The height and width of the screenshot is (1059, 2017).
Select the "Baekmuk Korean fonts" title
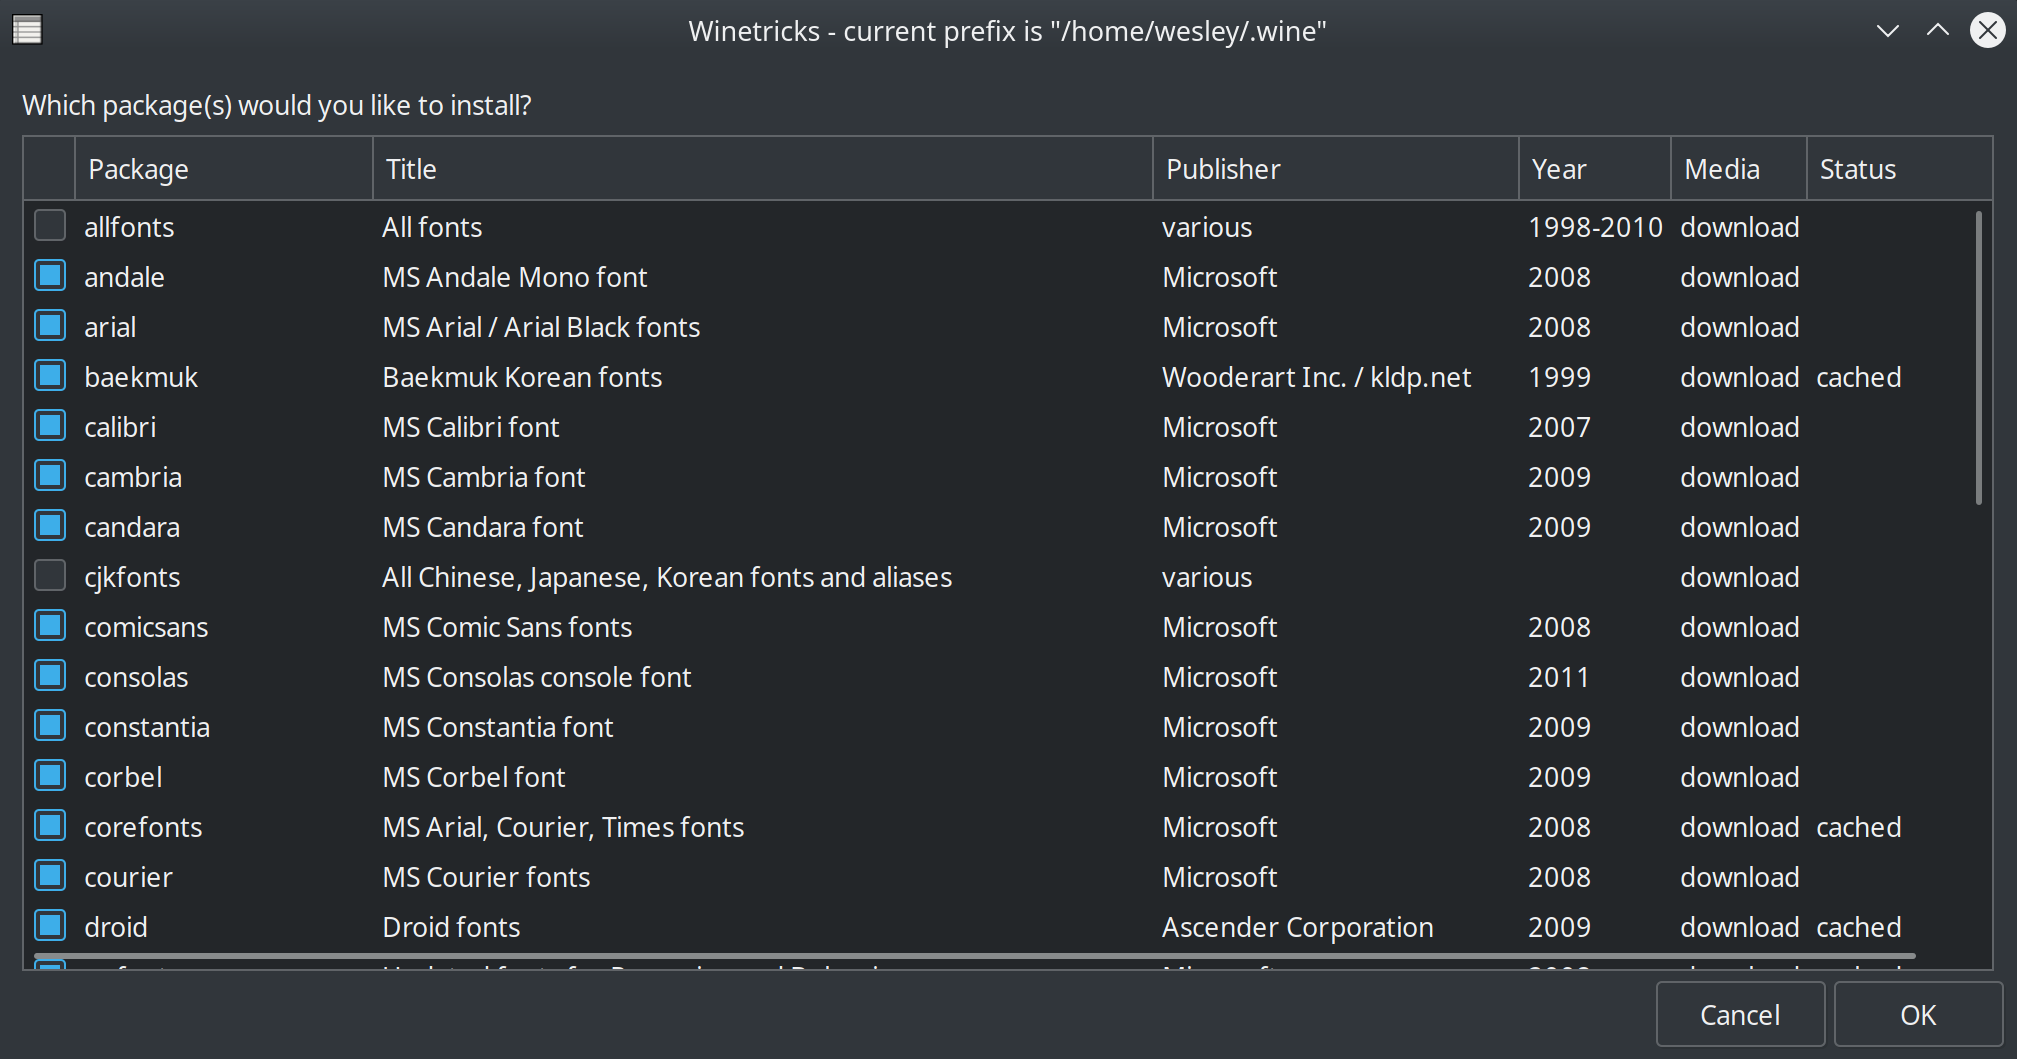pos(522,377)
